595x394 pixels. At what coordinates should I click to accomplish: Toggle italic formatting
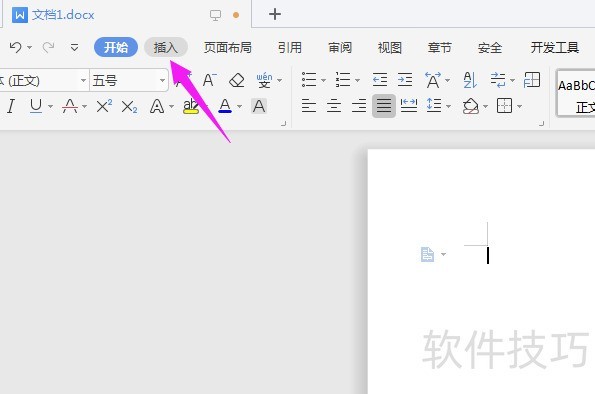[11, 106]
